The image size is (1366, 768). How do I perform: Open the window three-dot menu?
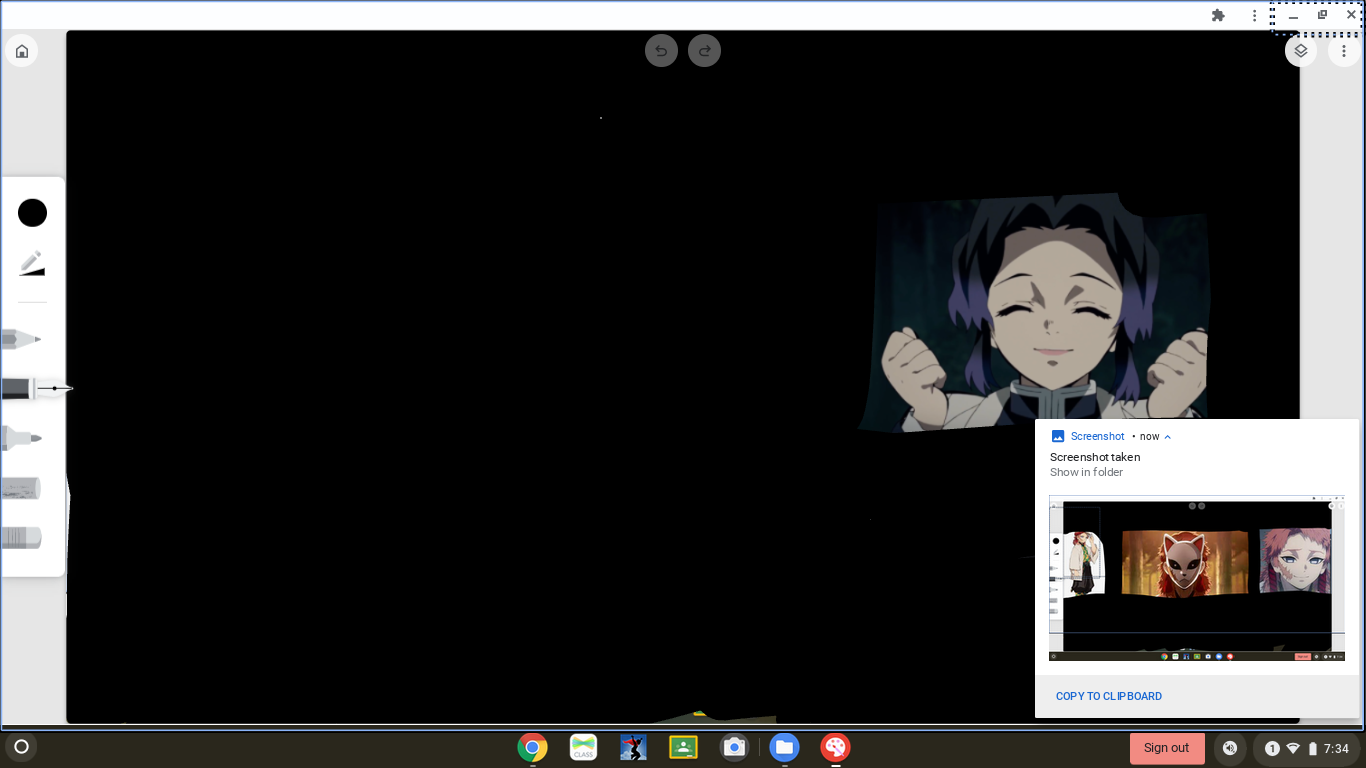(1254, 15)
